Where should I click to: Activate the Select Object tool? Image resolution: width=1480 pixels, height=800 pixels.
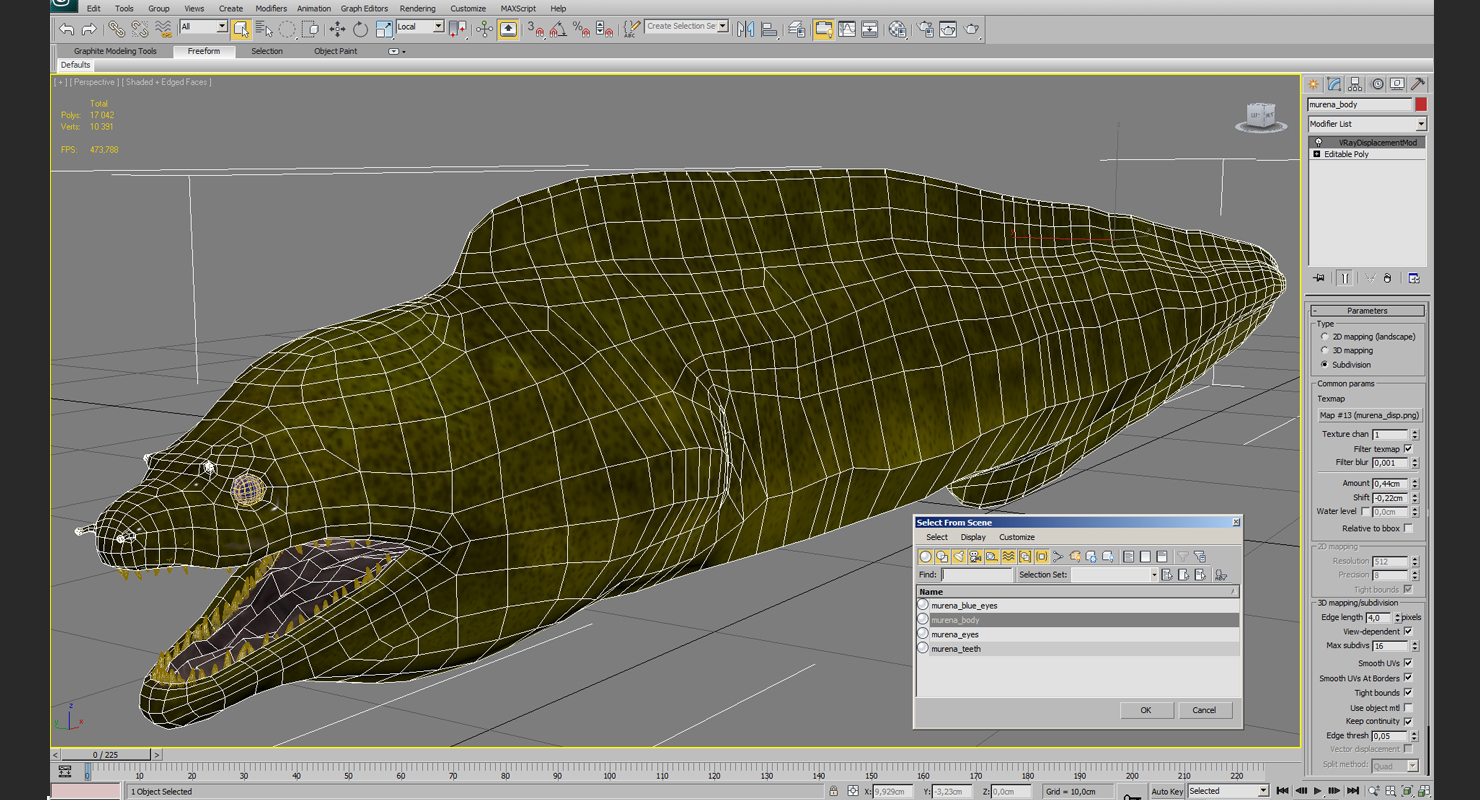241,29
